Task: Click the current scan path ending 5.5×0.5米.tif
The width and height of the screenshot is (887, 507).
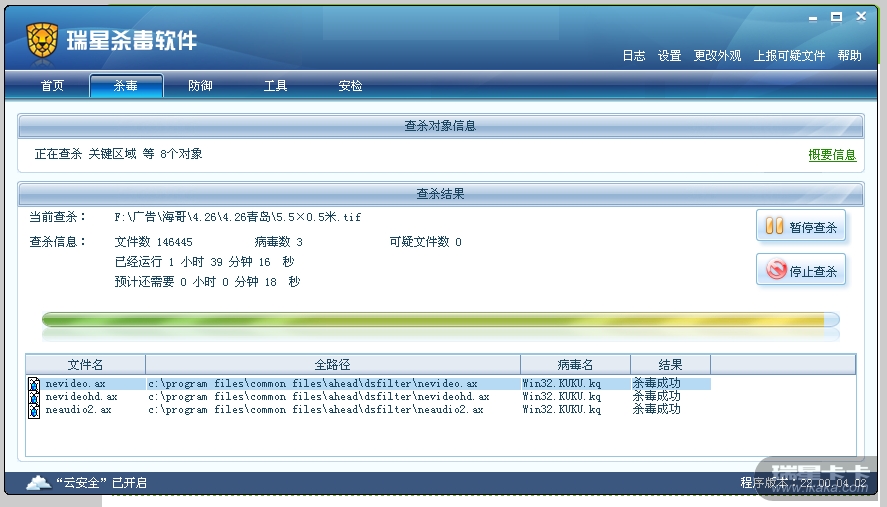Action: point(238,217)
